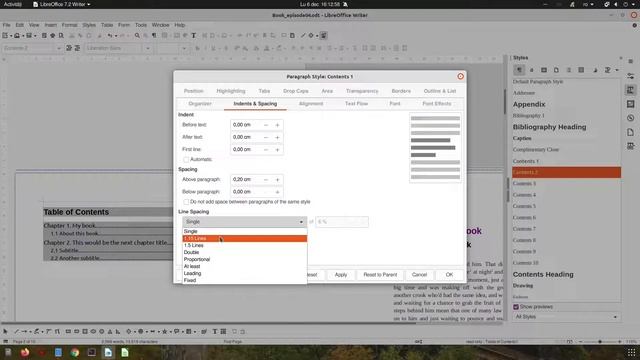
Task: Open paragraph style box dropdown arrow
Action: tap(59, 48)
